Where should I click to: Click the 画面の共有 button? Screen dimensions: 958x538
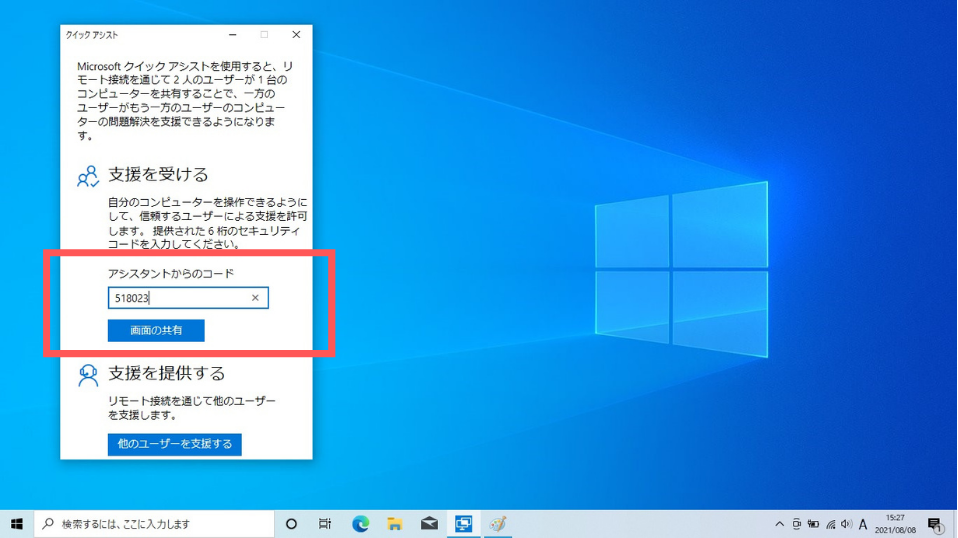click(156, 330)
